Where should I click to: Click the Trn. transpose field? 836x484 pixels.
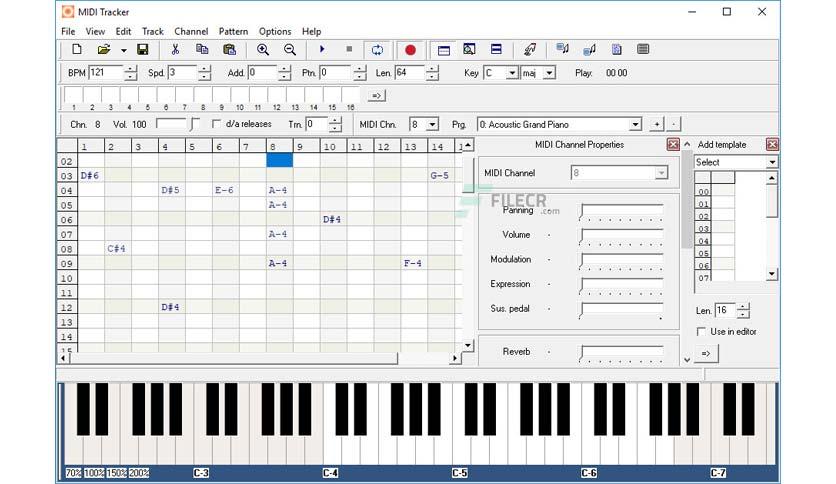(x=316, y=125)
